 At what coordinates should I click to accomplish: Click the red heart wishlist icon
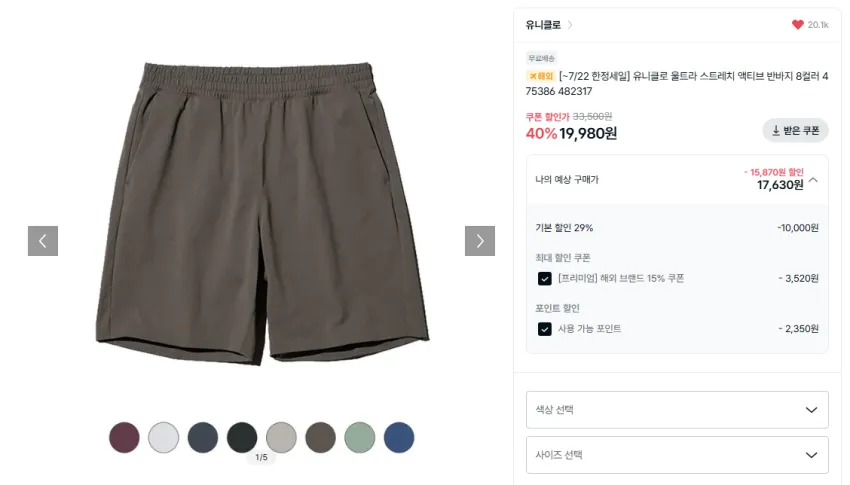[797, 24]
